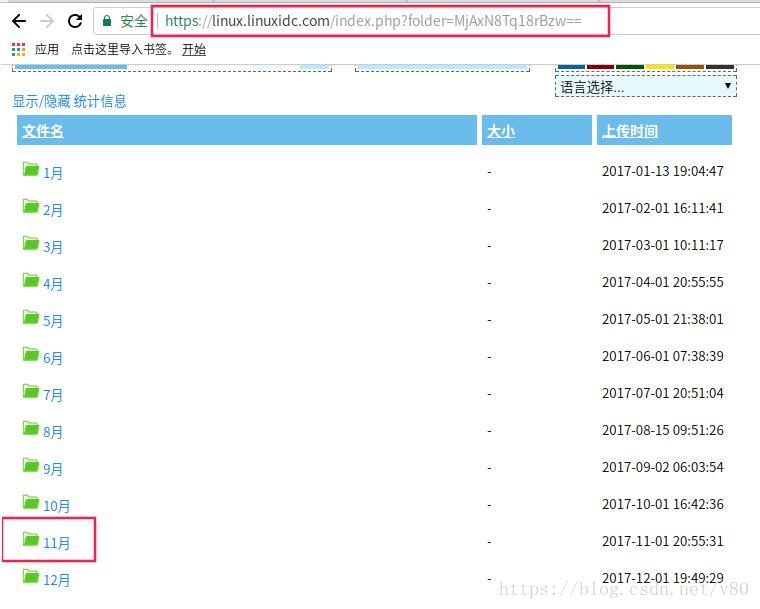The height and width of the screenshot is (609, 760).
Task: Select the orange-brown theme color swatch
Action: [690, 66]
